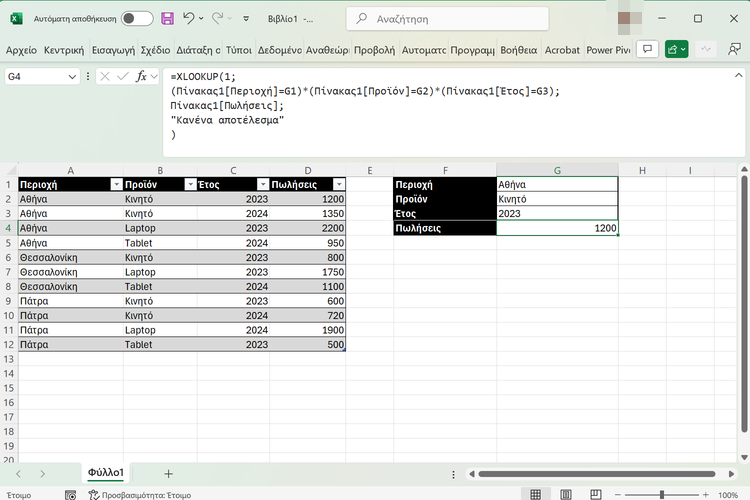Select cell A6 Θεσσαλονίκη
750x500 pixels.
pyautogui.click(x=71, y=257)
